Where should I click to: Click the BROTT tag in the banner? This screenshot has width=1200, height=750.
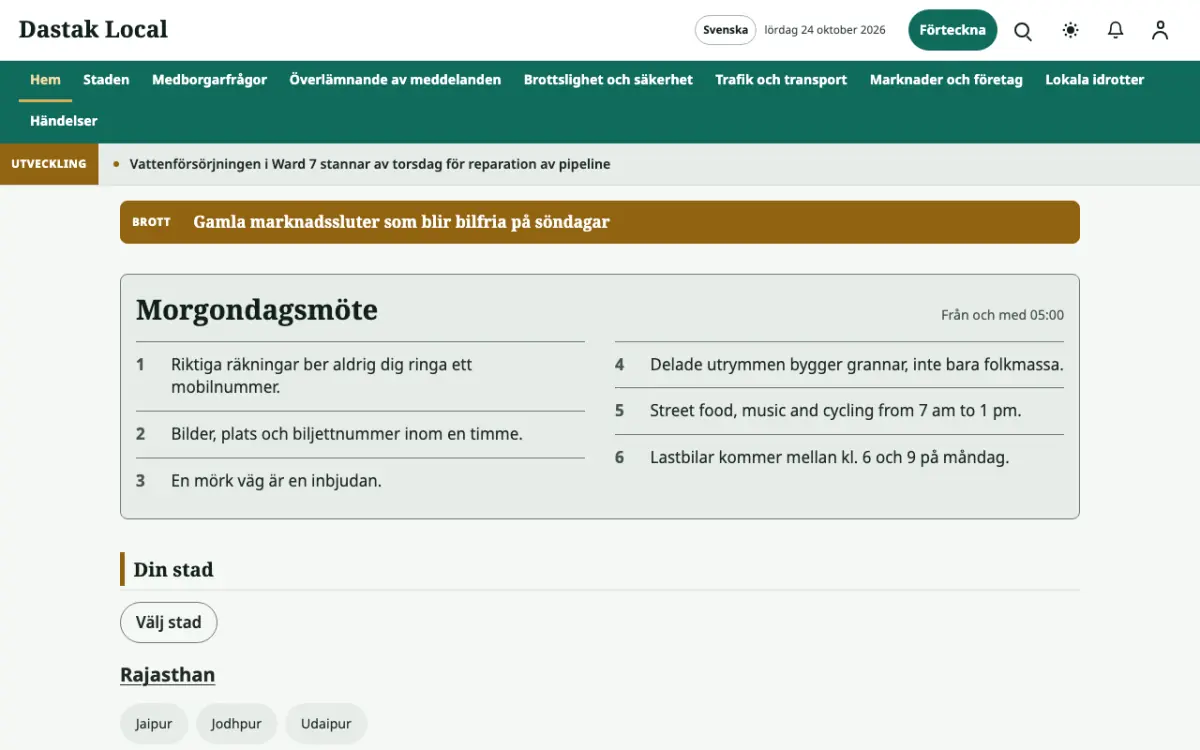coord(151,222)
